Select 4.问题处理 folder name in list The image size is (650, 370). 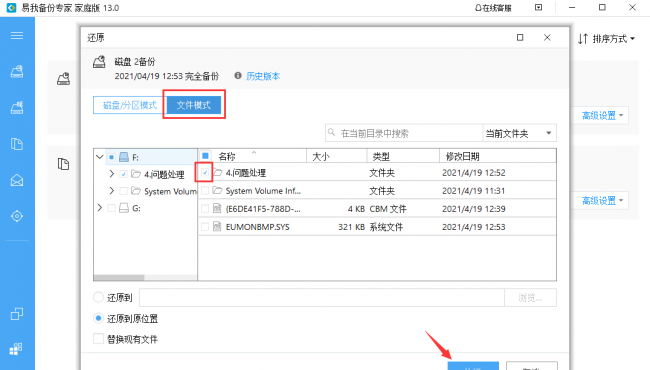tap(246, 173)
